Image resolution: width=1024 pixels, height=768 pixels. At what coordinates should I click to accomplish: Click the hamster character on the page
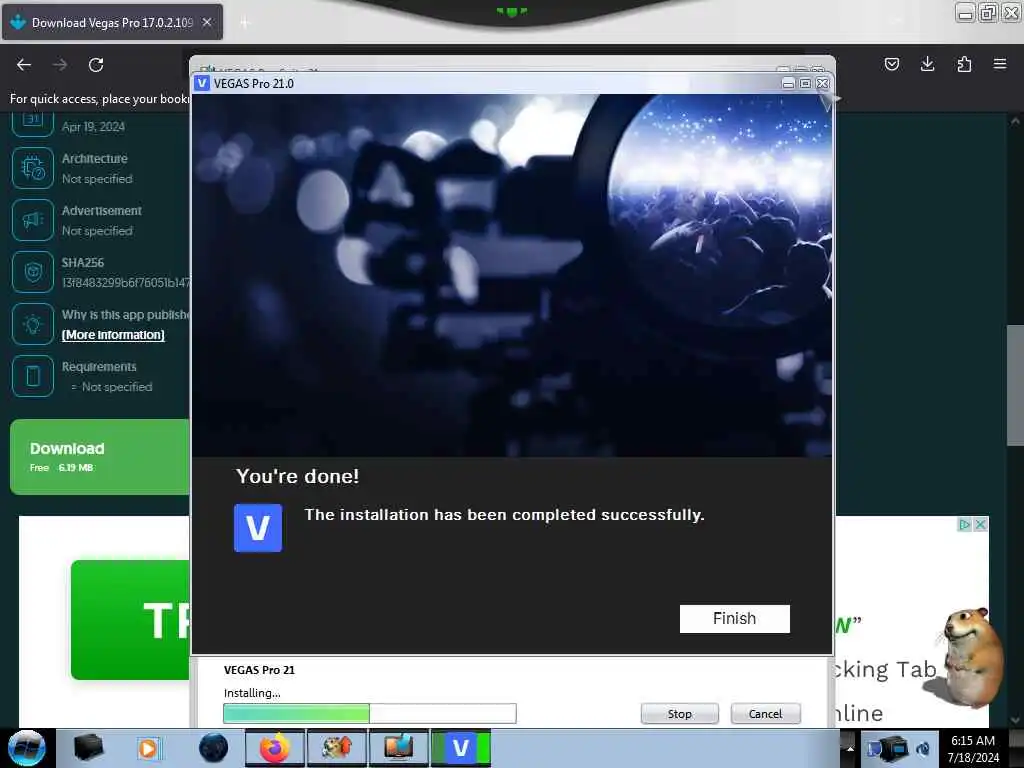[972, 657]
